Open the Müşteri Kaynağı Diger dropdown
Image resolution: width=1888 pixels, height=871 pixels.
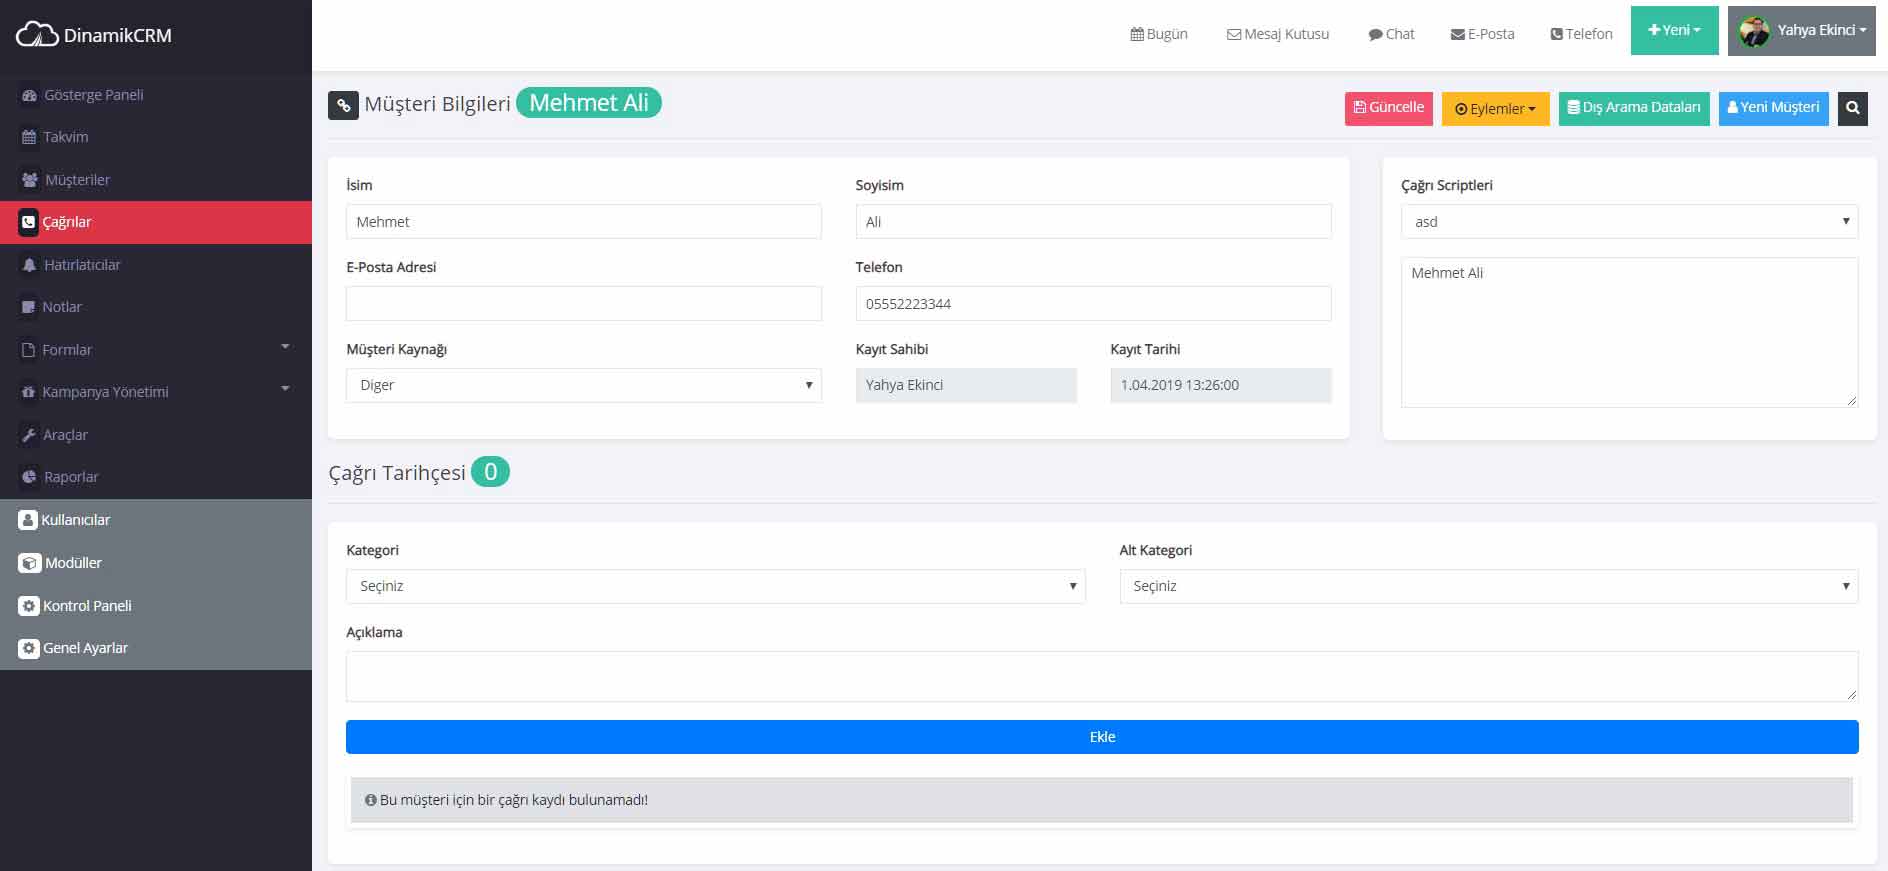click(584, 386)
